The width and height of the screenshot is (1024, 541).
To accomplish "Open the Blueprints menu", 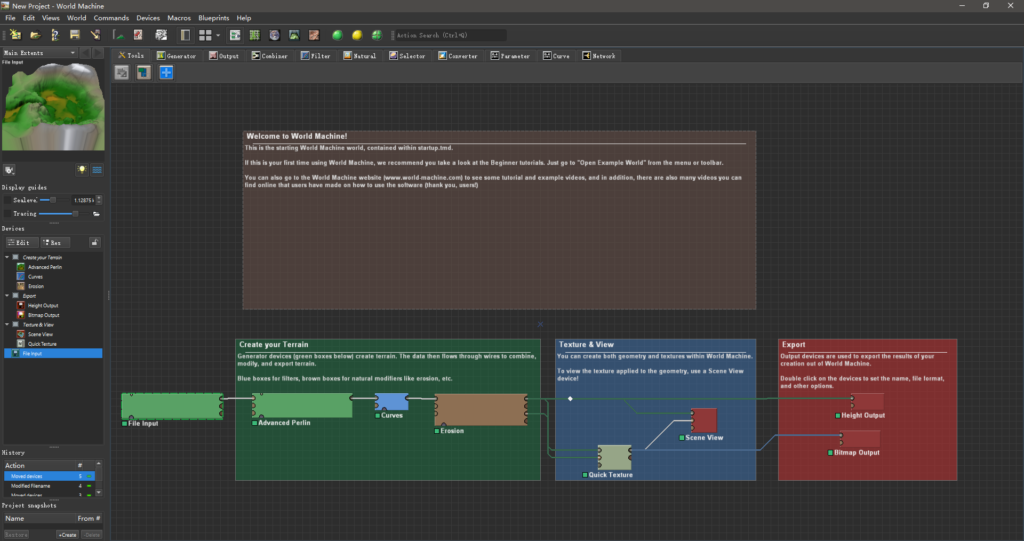I will click(213, 18).
